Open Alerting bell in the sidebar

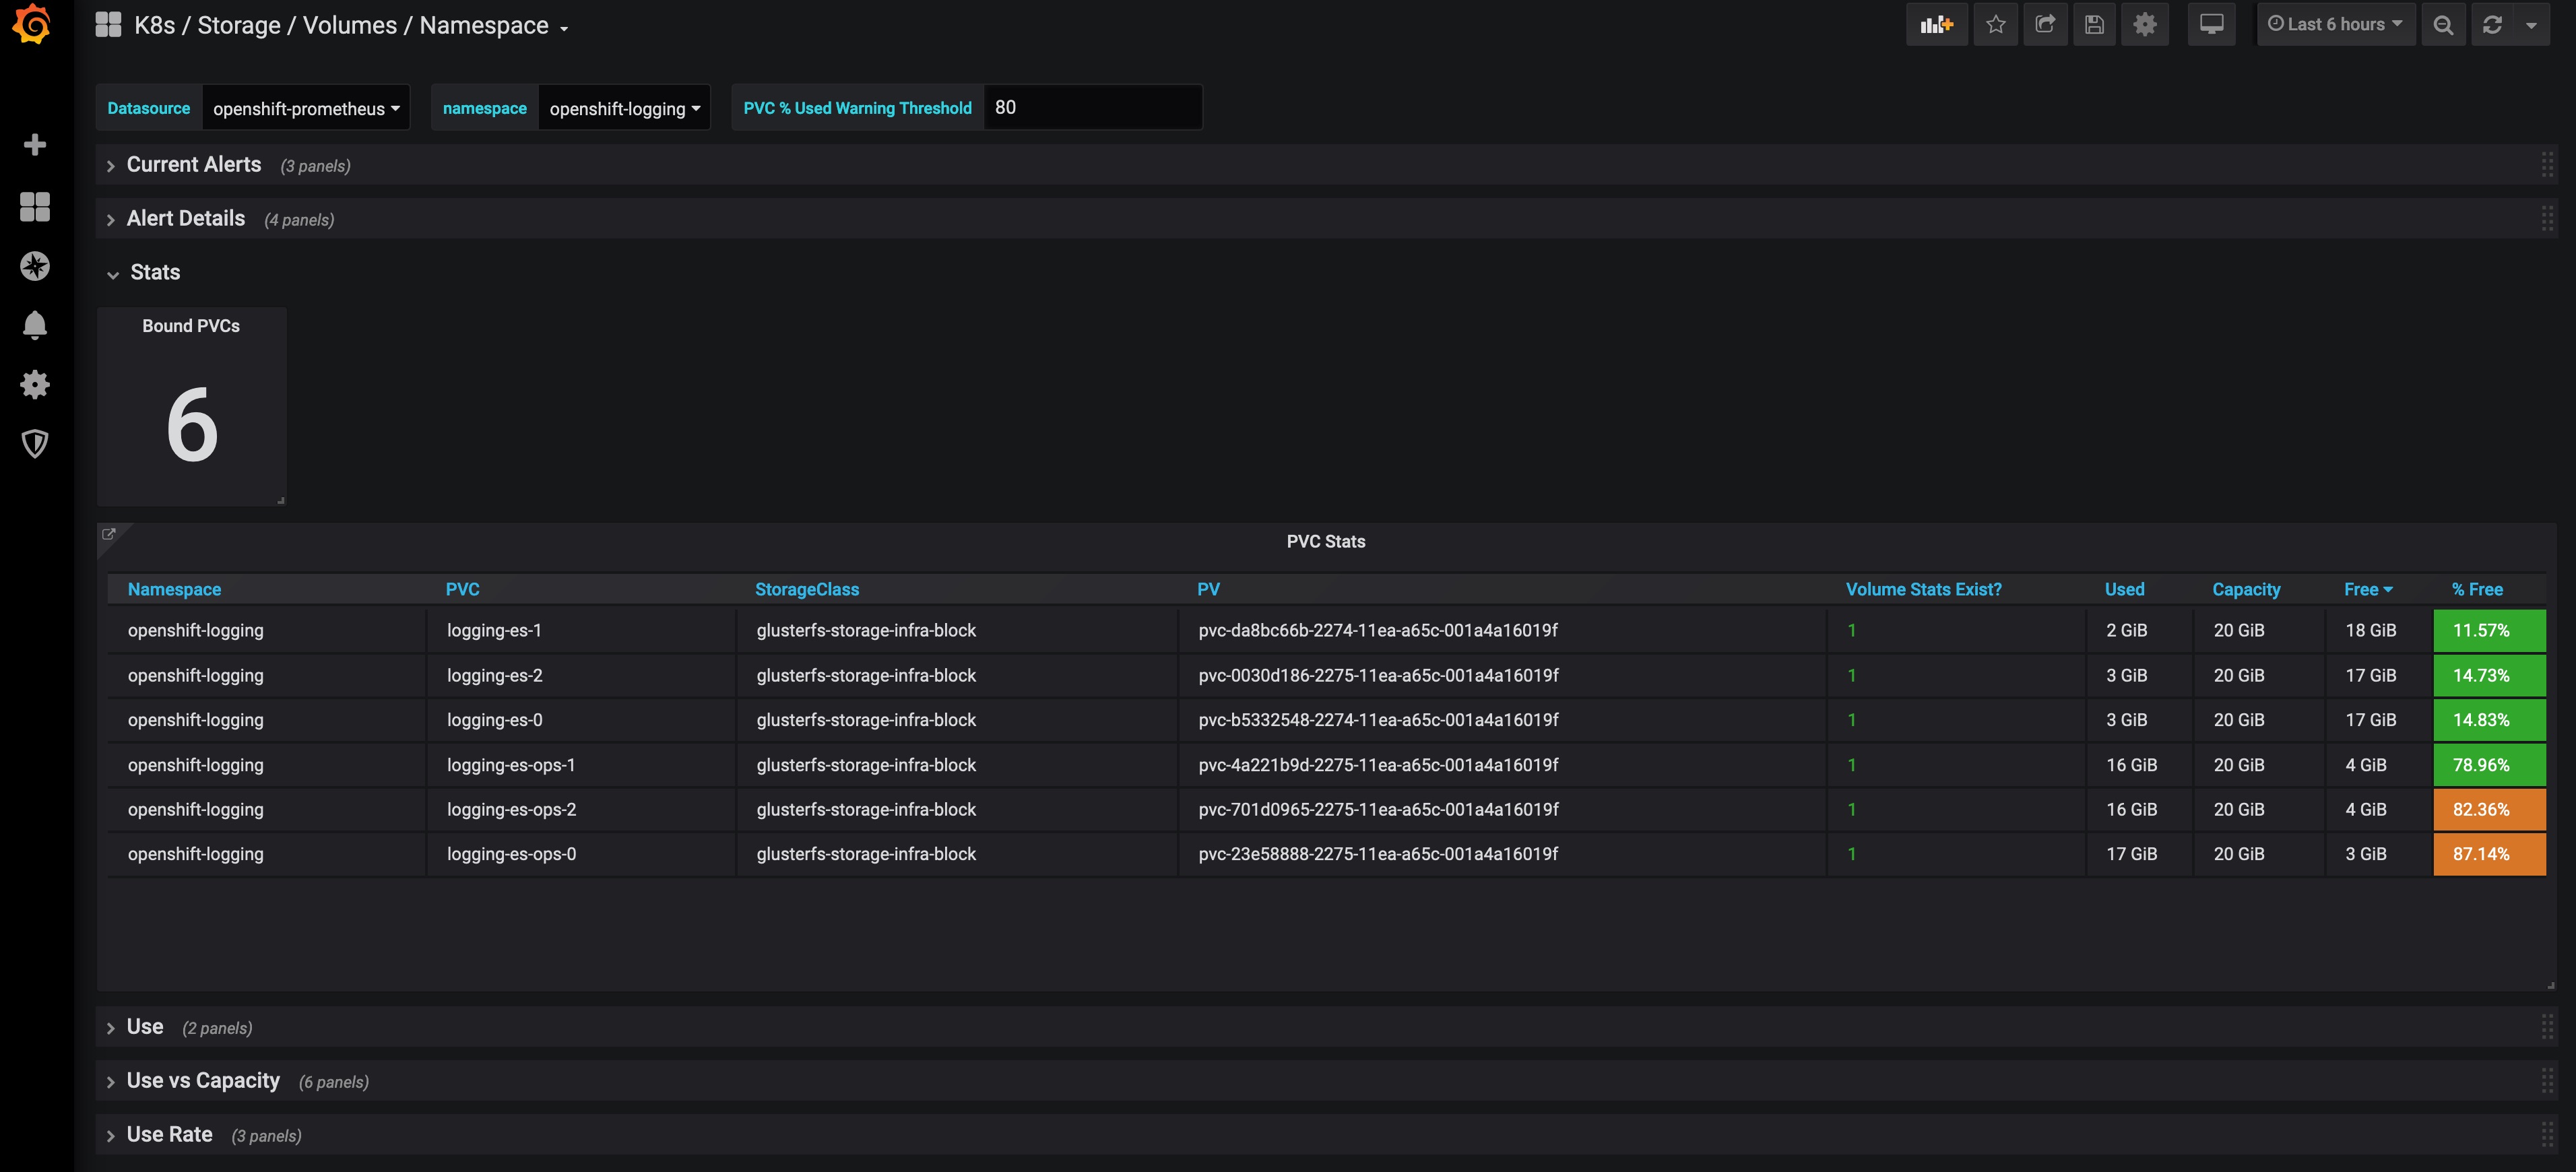(35, 325)
